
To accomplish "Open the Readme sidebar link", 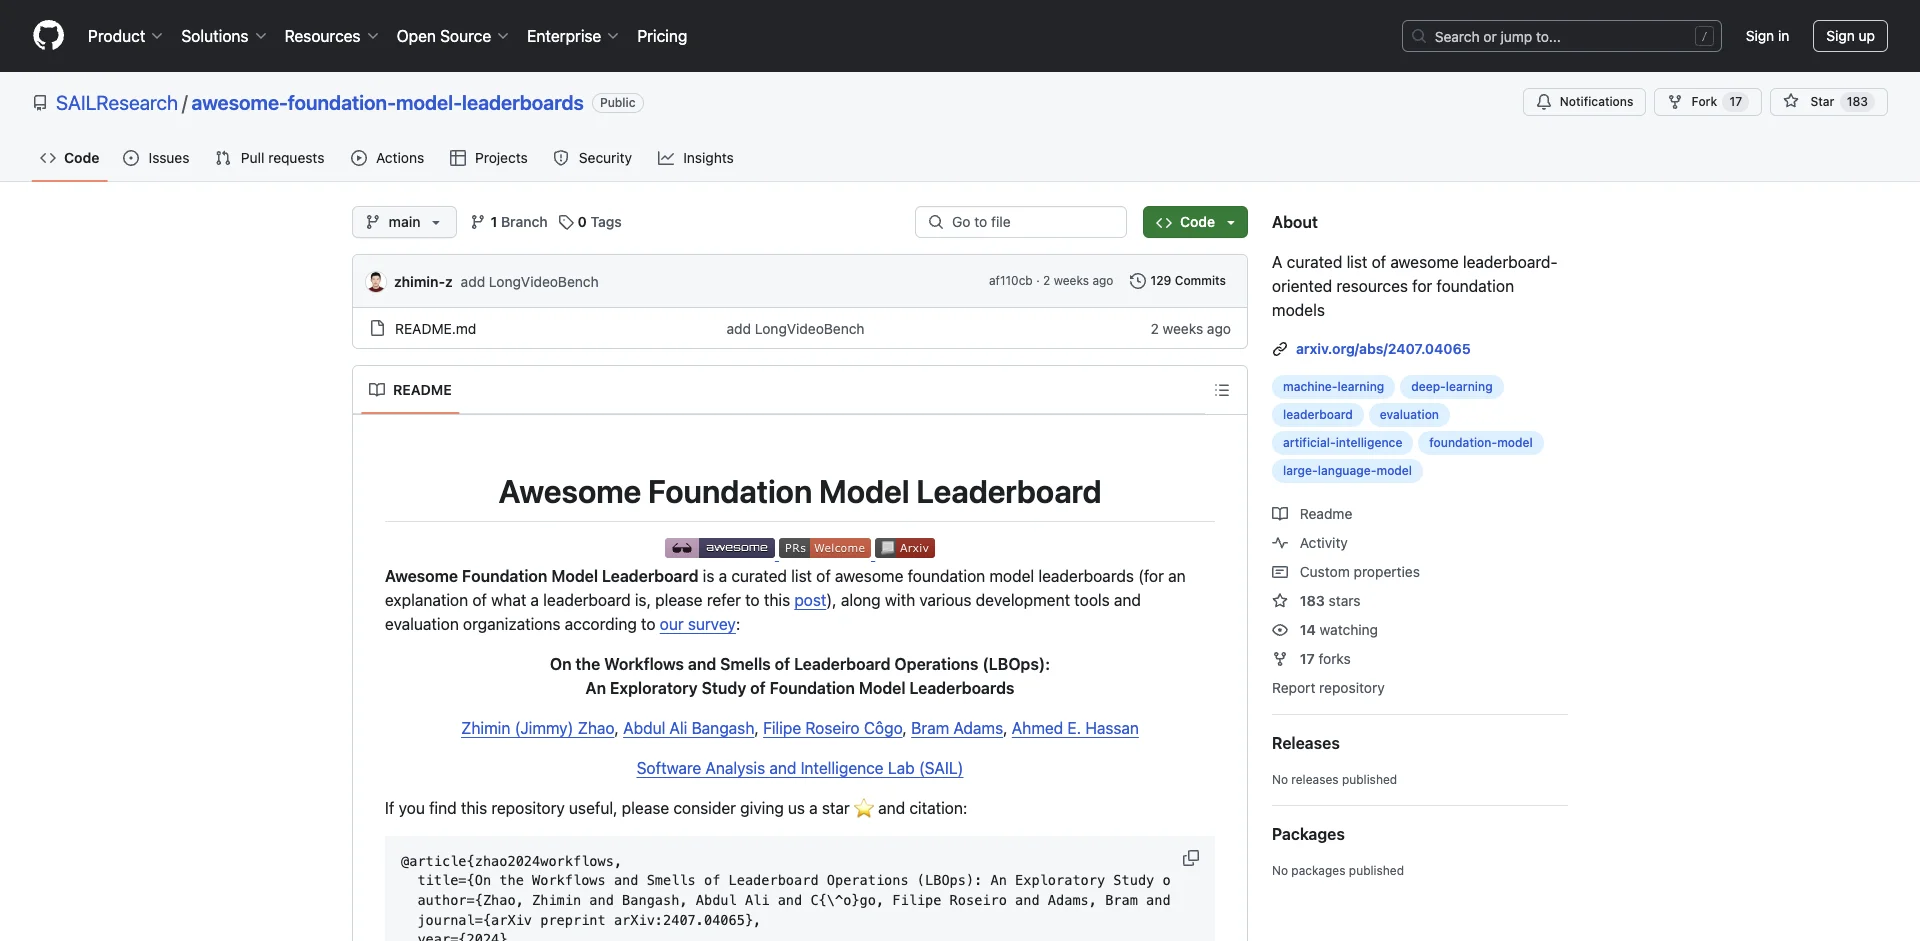I will pos(1313,514).
